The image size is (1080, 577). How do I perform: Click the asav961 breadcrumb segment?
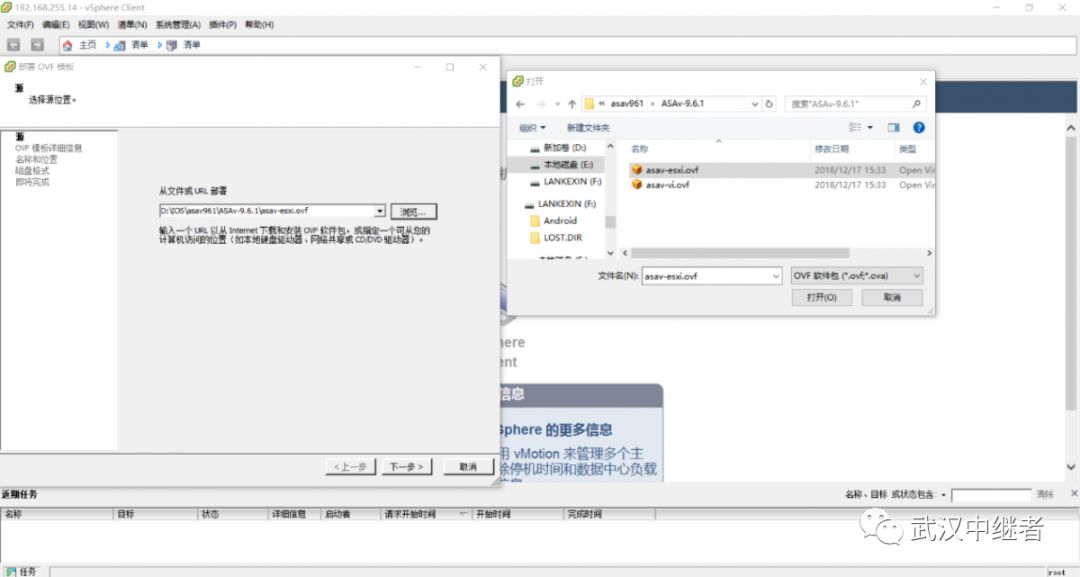tap(627, 104)
